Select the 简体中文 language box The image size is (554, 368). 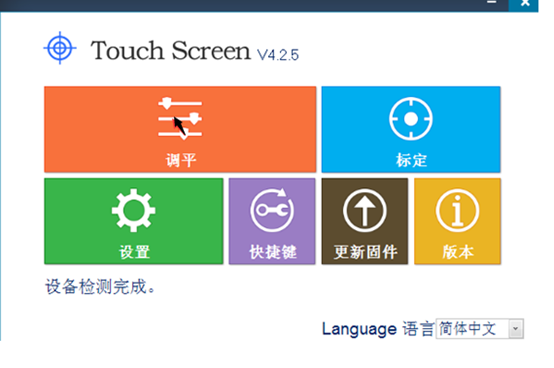click(x=480, y=329)
